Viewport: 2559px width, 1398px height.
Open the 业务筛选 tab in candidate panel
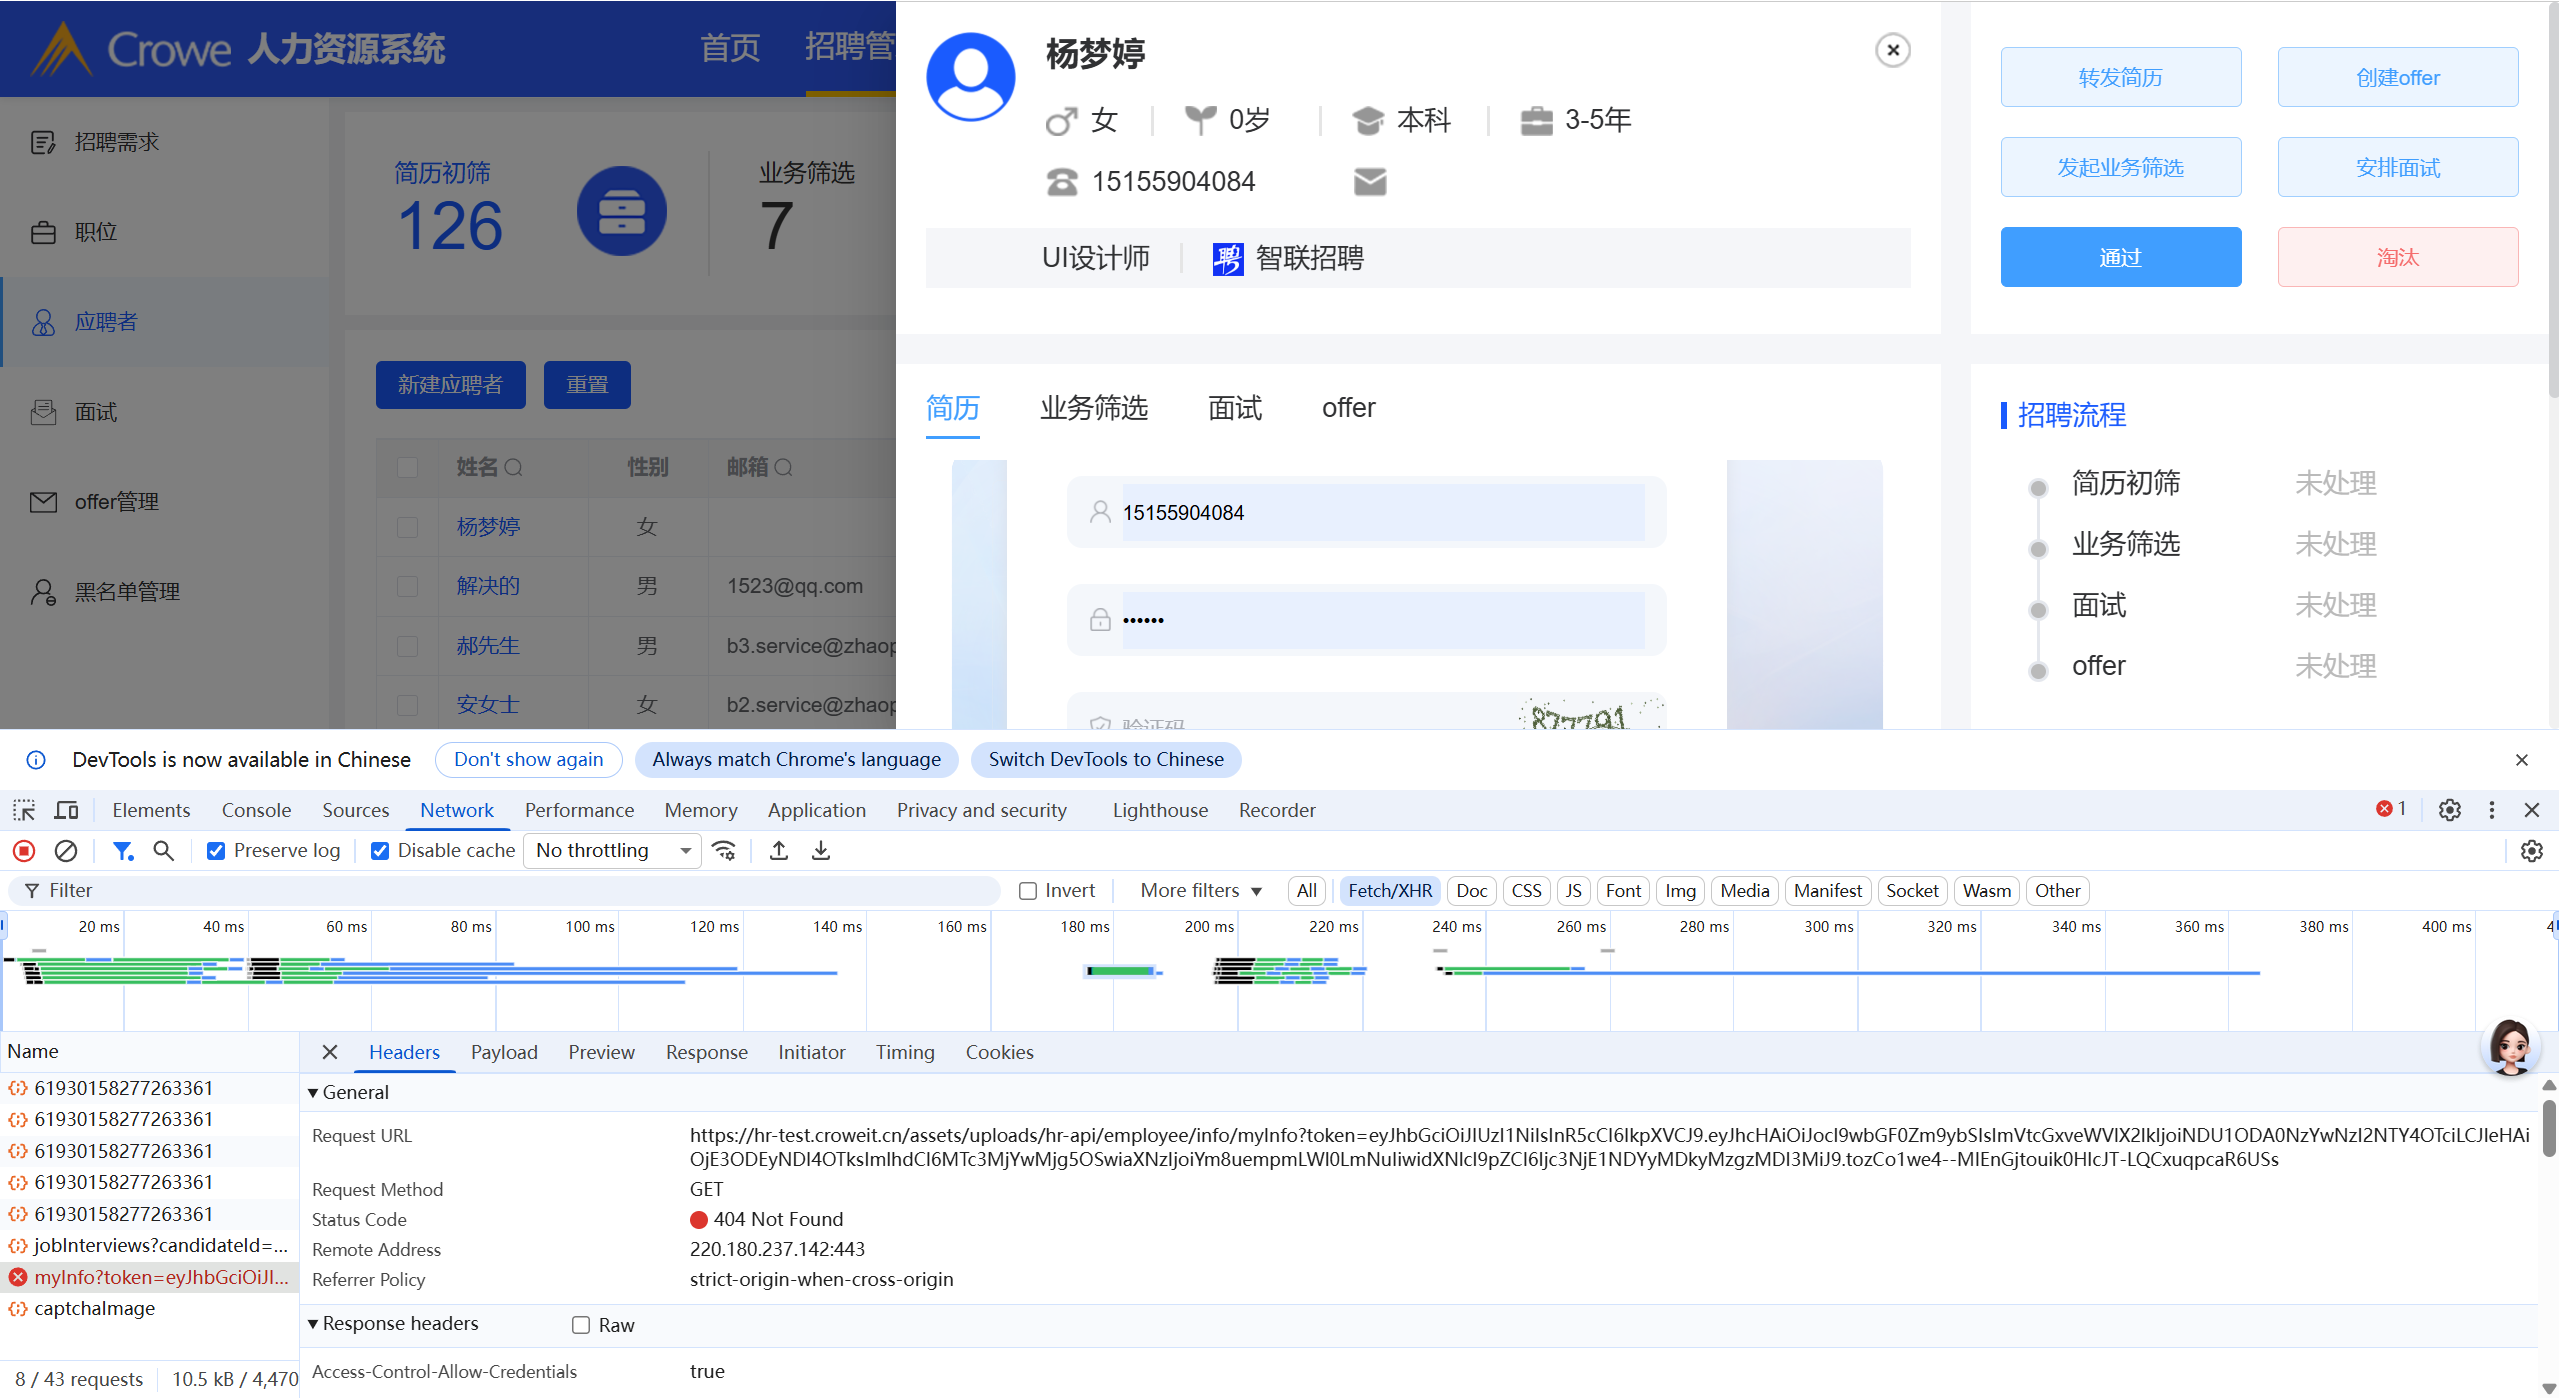tap(1093, 408)
